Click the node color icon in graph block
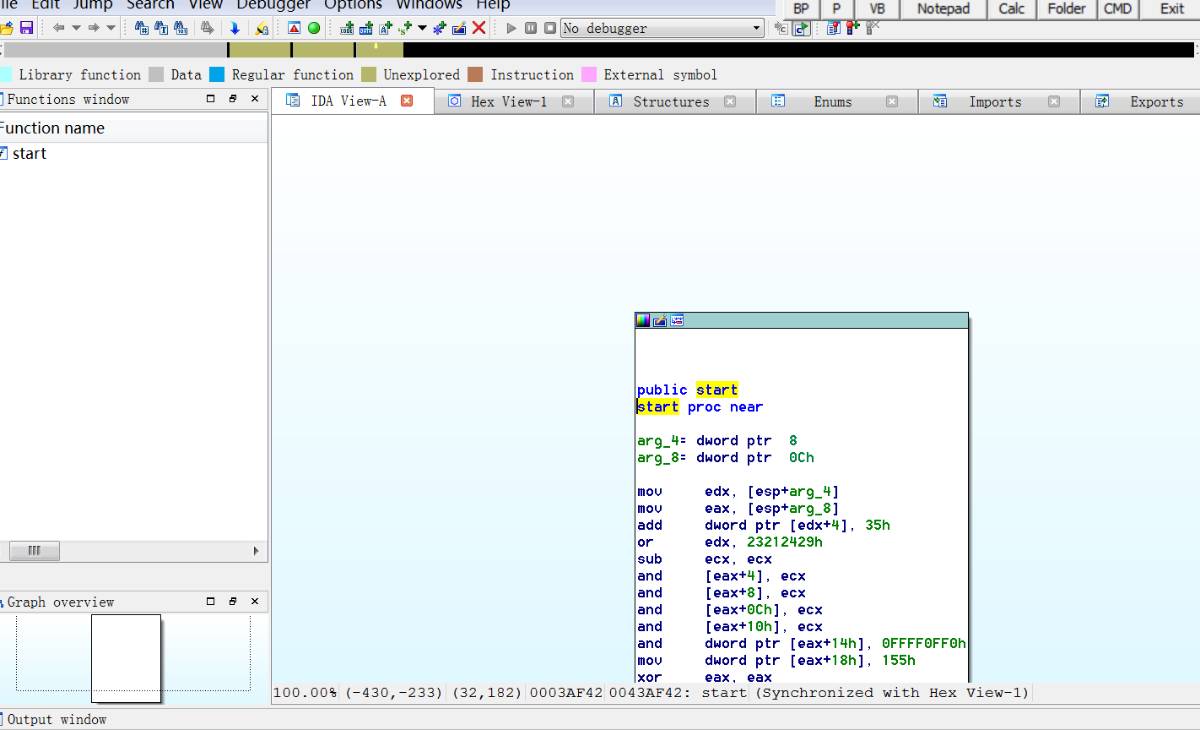This screenshot has height=730, width=1200. pyautogui.click(x=643, y=321)
